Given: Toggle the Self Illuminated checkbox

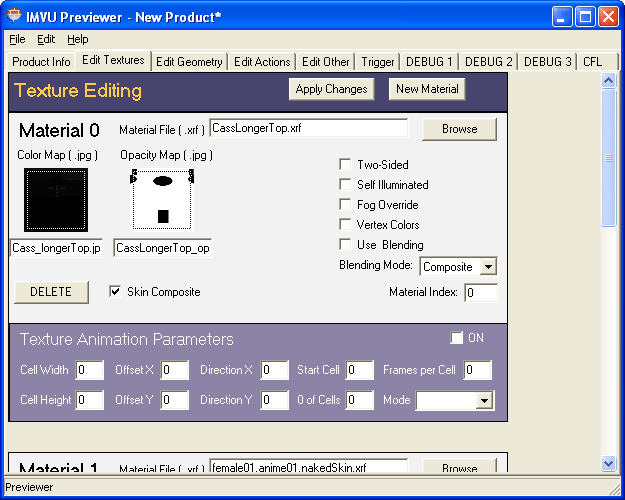Looking at the screenshot, I should coord(345,185).
